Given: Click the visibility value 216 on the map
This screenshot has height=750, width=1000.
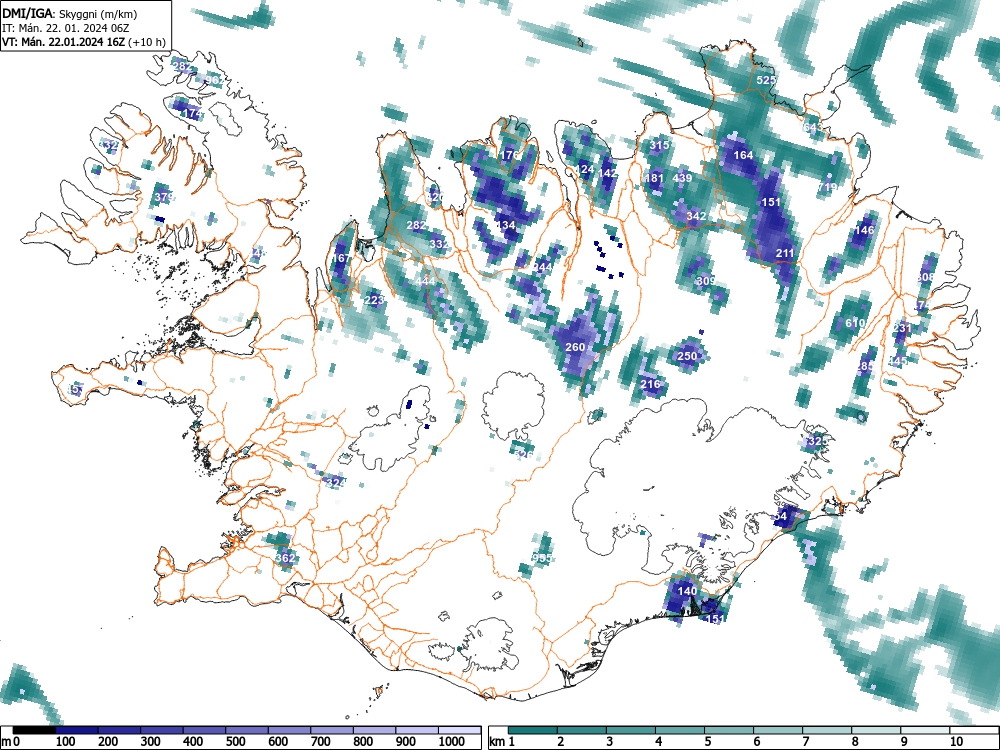Looking at the screenshot, I should click(651, 384).
